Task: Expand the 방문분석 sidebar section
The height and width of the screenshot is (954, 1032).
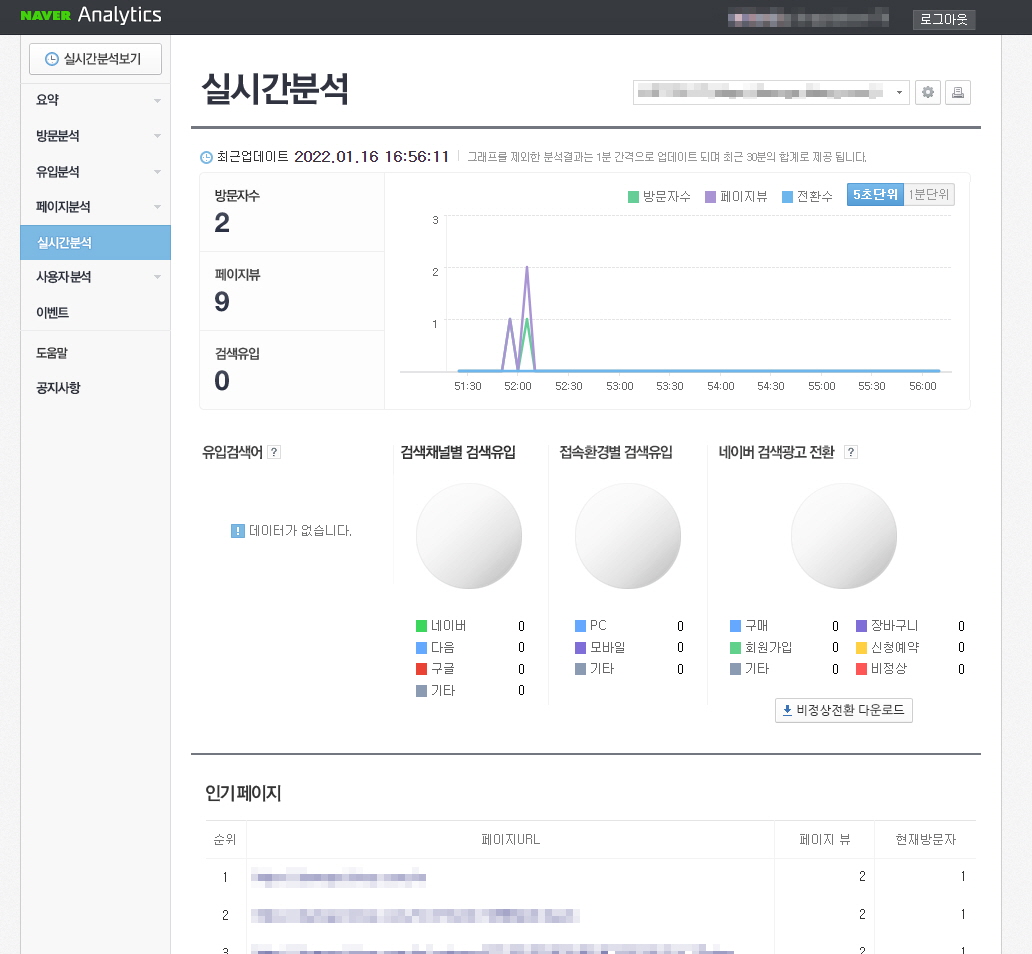Action: tap(95, 135)
